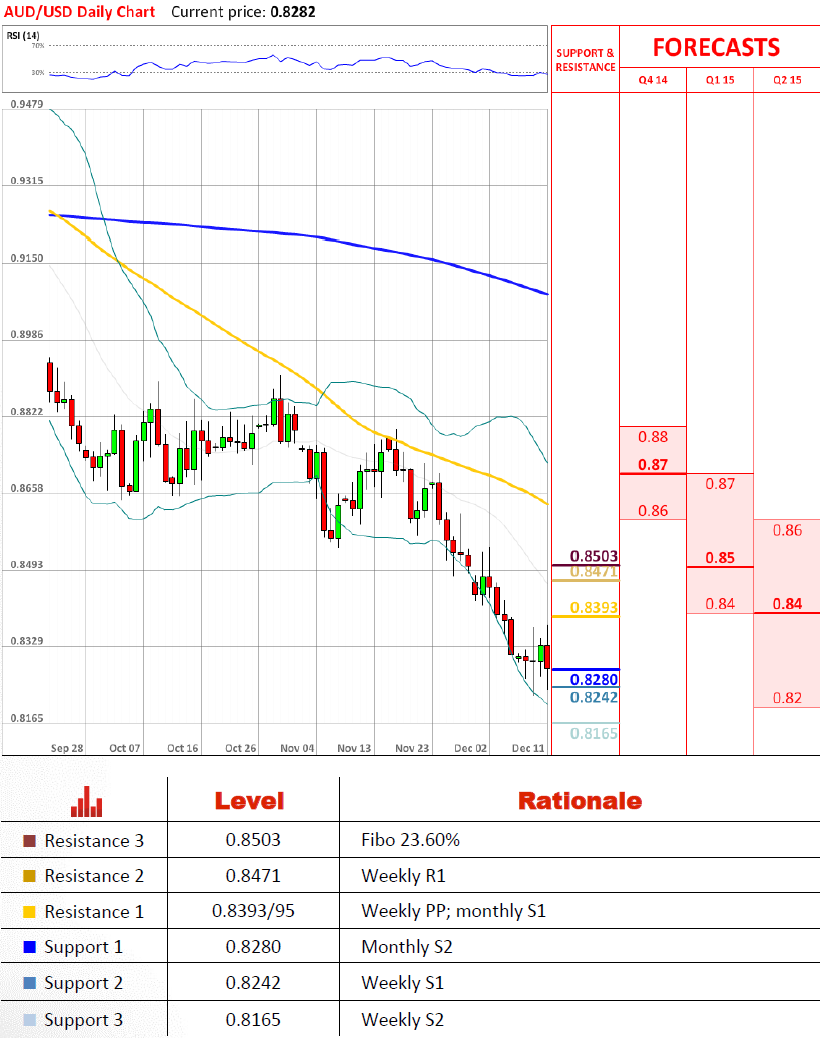
Task: Select the Q2 15 forecast column header
Action: pyautogui.click(x=787, y=80)
